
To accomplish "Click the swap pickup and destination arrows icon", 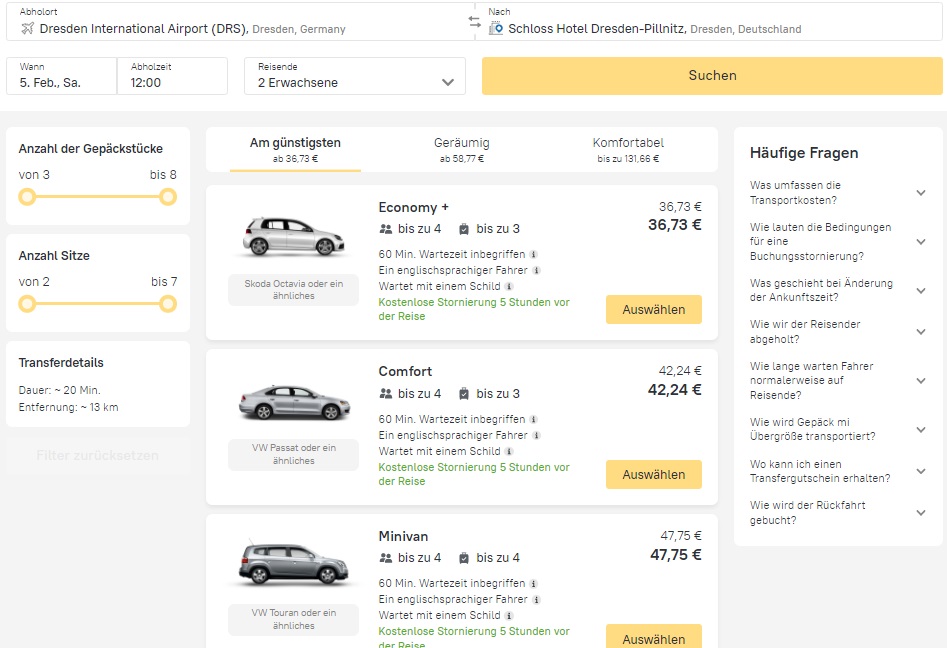I will pyautogui.click(x=474, y=21).
